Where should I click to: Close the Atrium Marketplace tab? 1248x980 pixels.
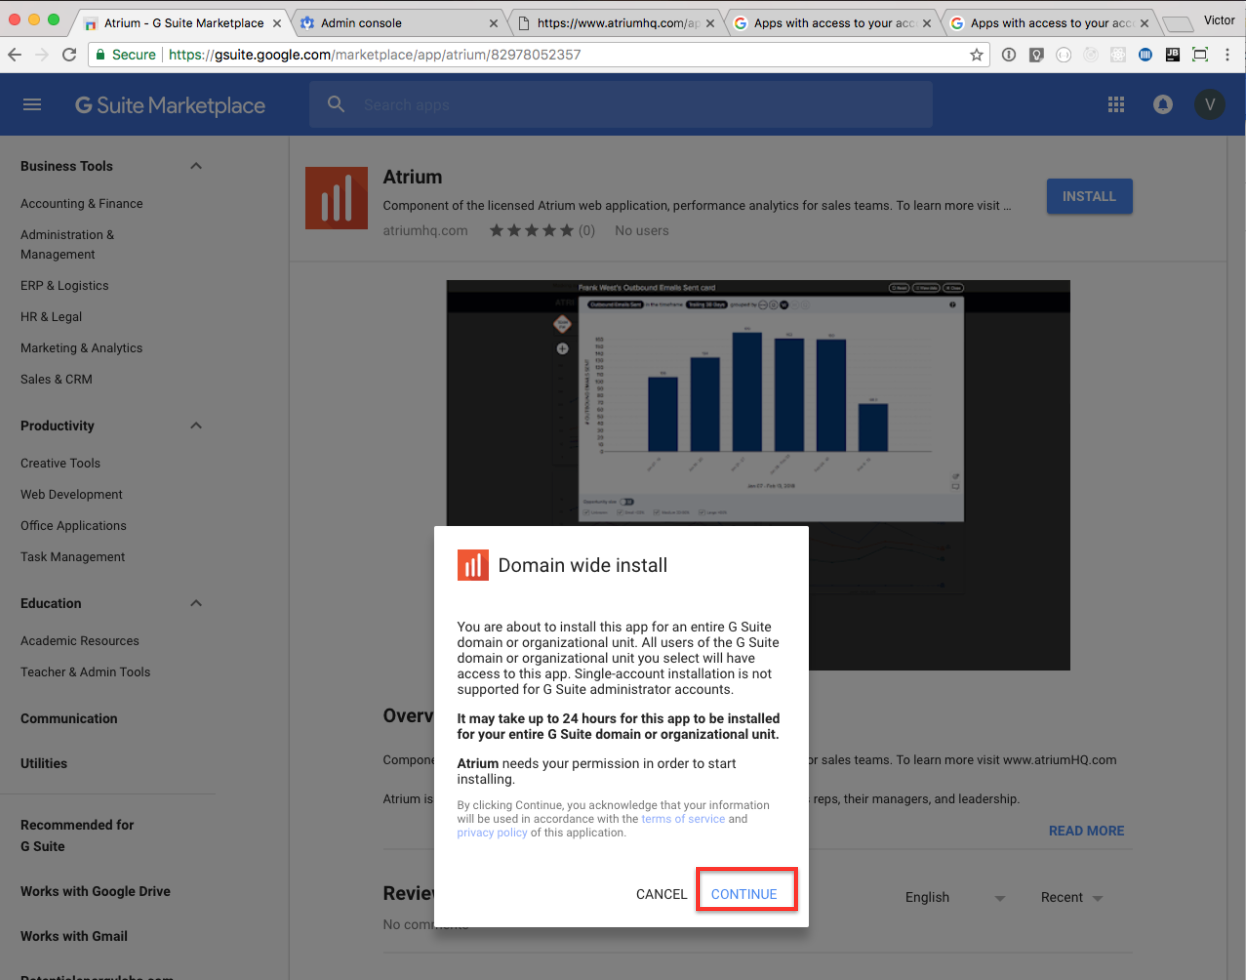coord(277,23)
